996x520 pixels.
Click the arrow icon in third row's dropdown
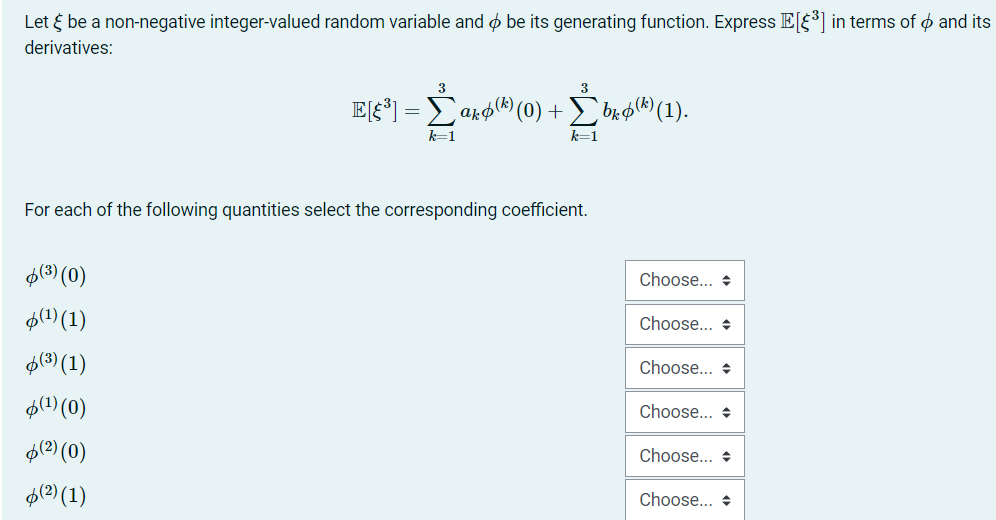pos(727,368)
